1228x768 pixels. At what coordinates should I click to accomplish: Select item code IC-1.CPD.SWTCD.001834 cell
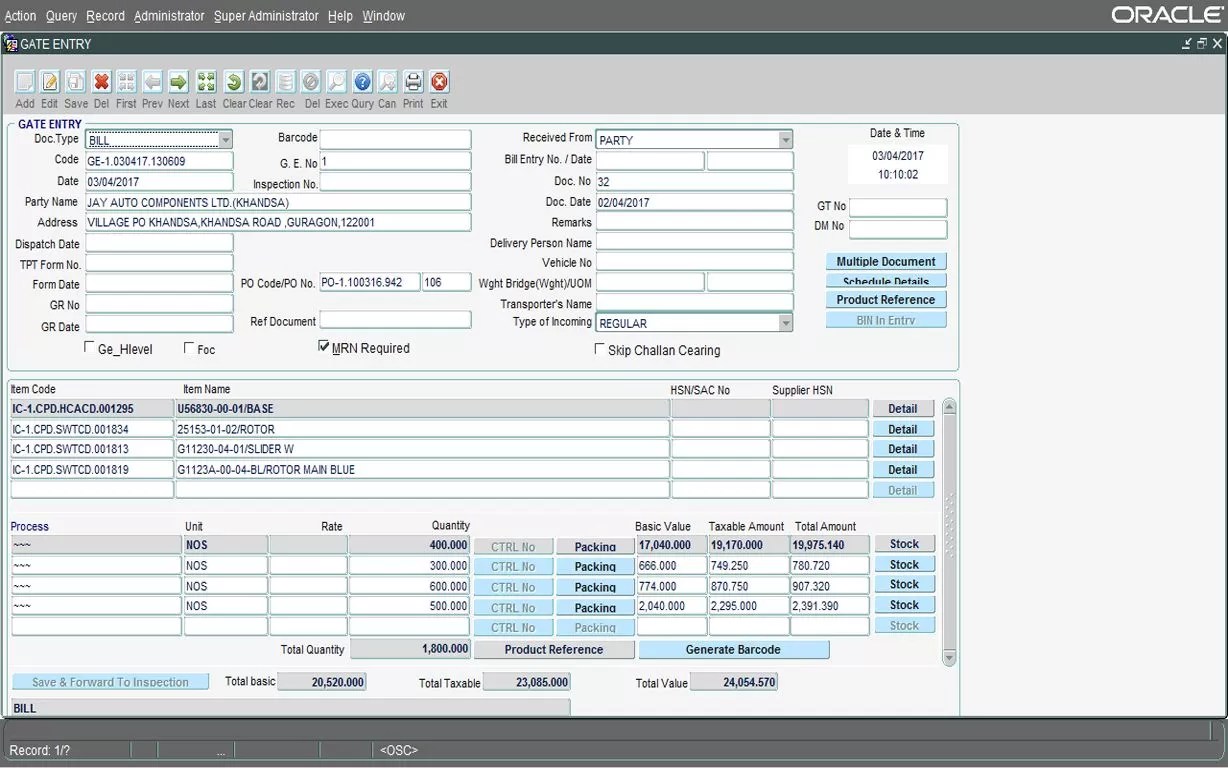92,429
